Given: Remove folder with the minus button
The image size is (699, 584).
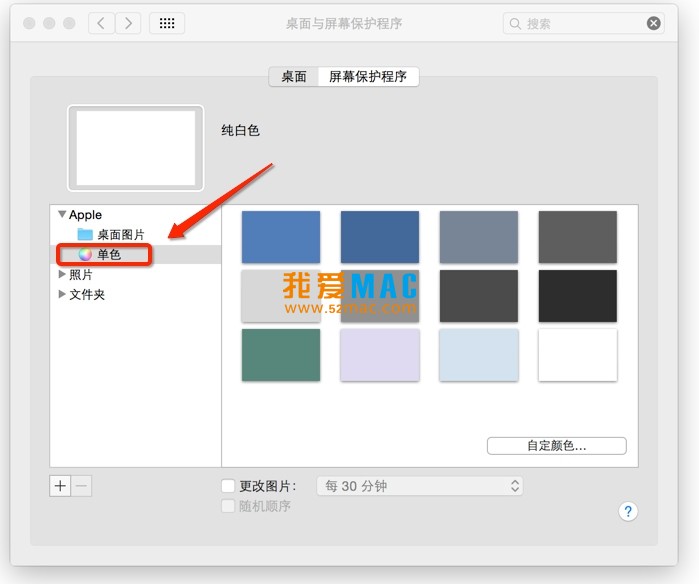Looking at the screenshot, I should (81, 486).
